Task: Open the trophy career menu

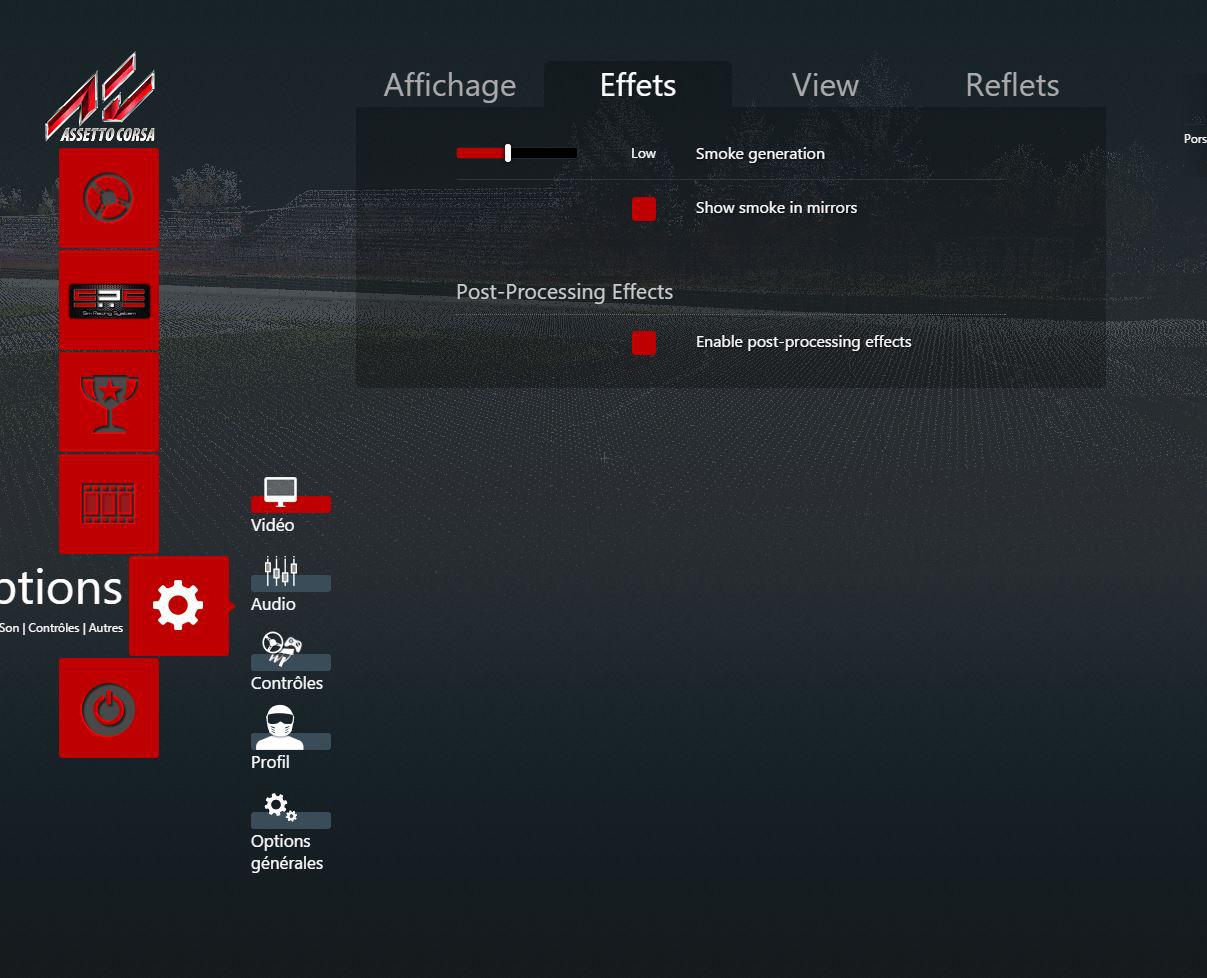Action: click(109, 402)
